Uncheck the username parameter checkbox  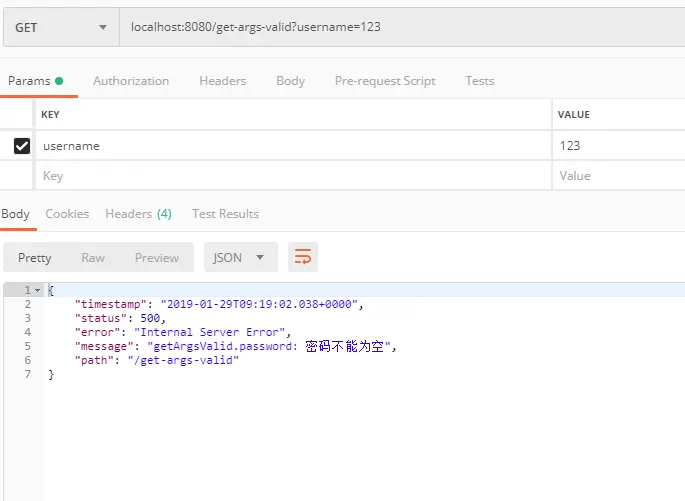pos(22,146)
